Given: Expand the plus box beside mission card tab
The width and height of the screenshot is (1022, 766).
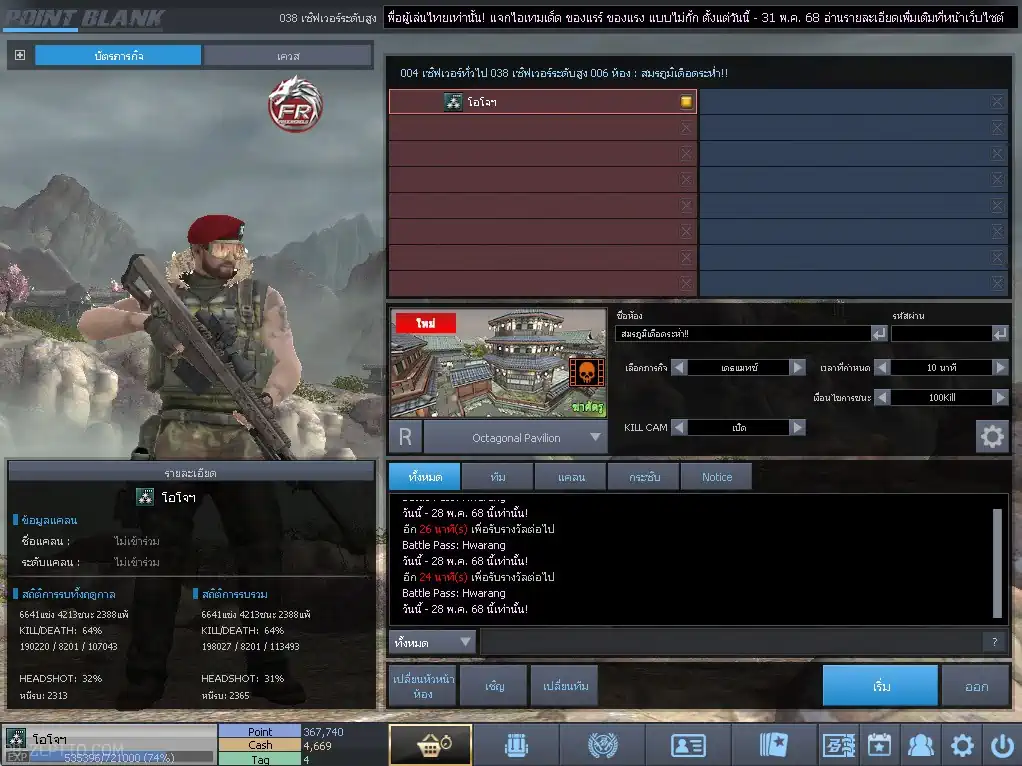Looking at the screenshot, I should point(20,55).
